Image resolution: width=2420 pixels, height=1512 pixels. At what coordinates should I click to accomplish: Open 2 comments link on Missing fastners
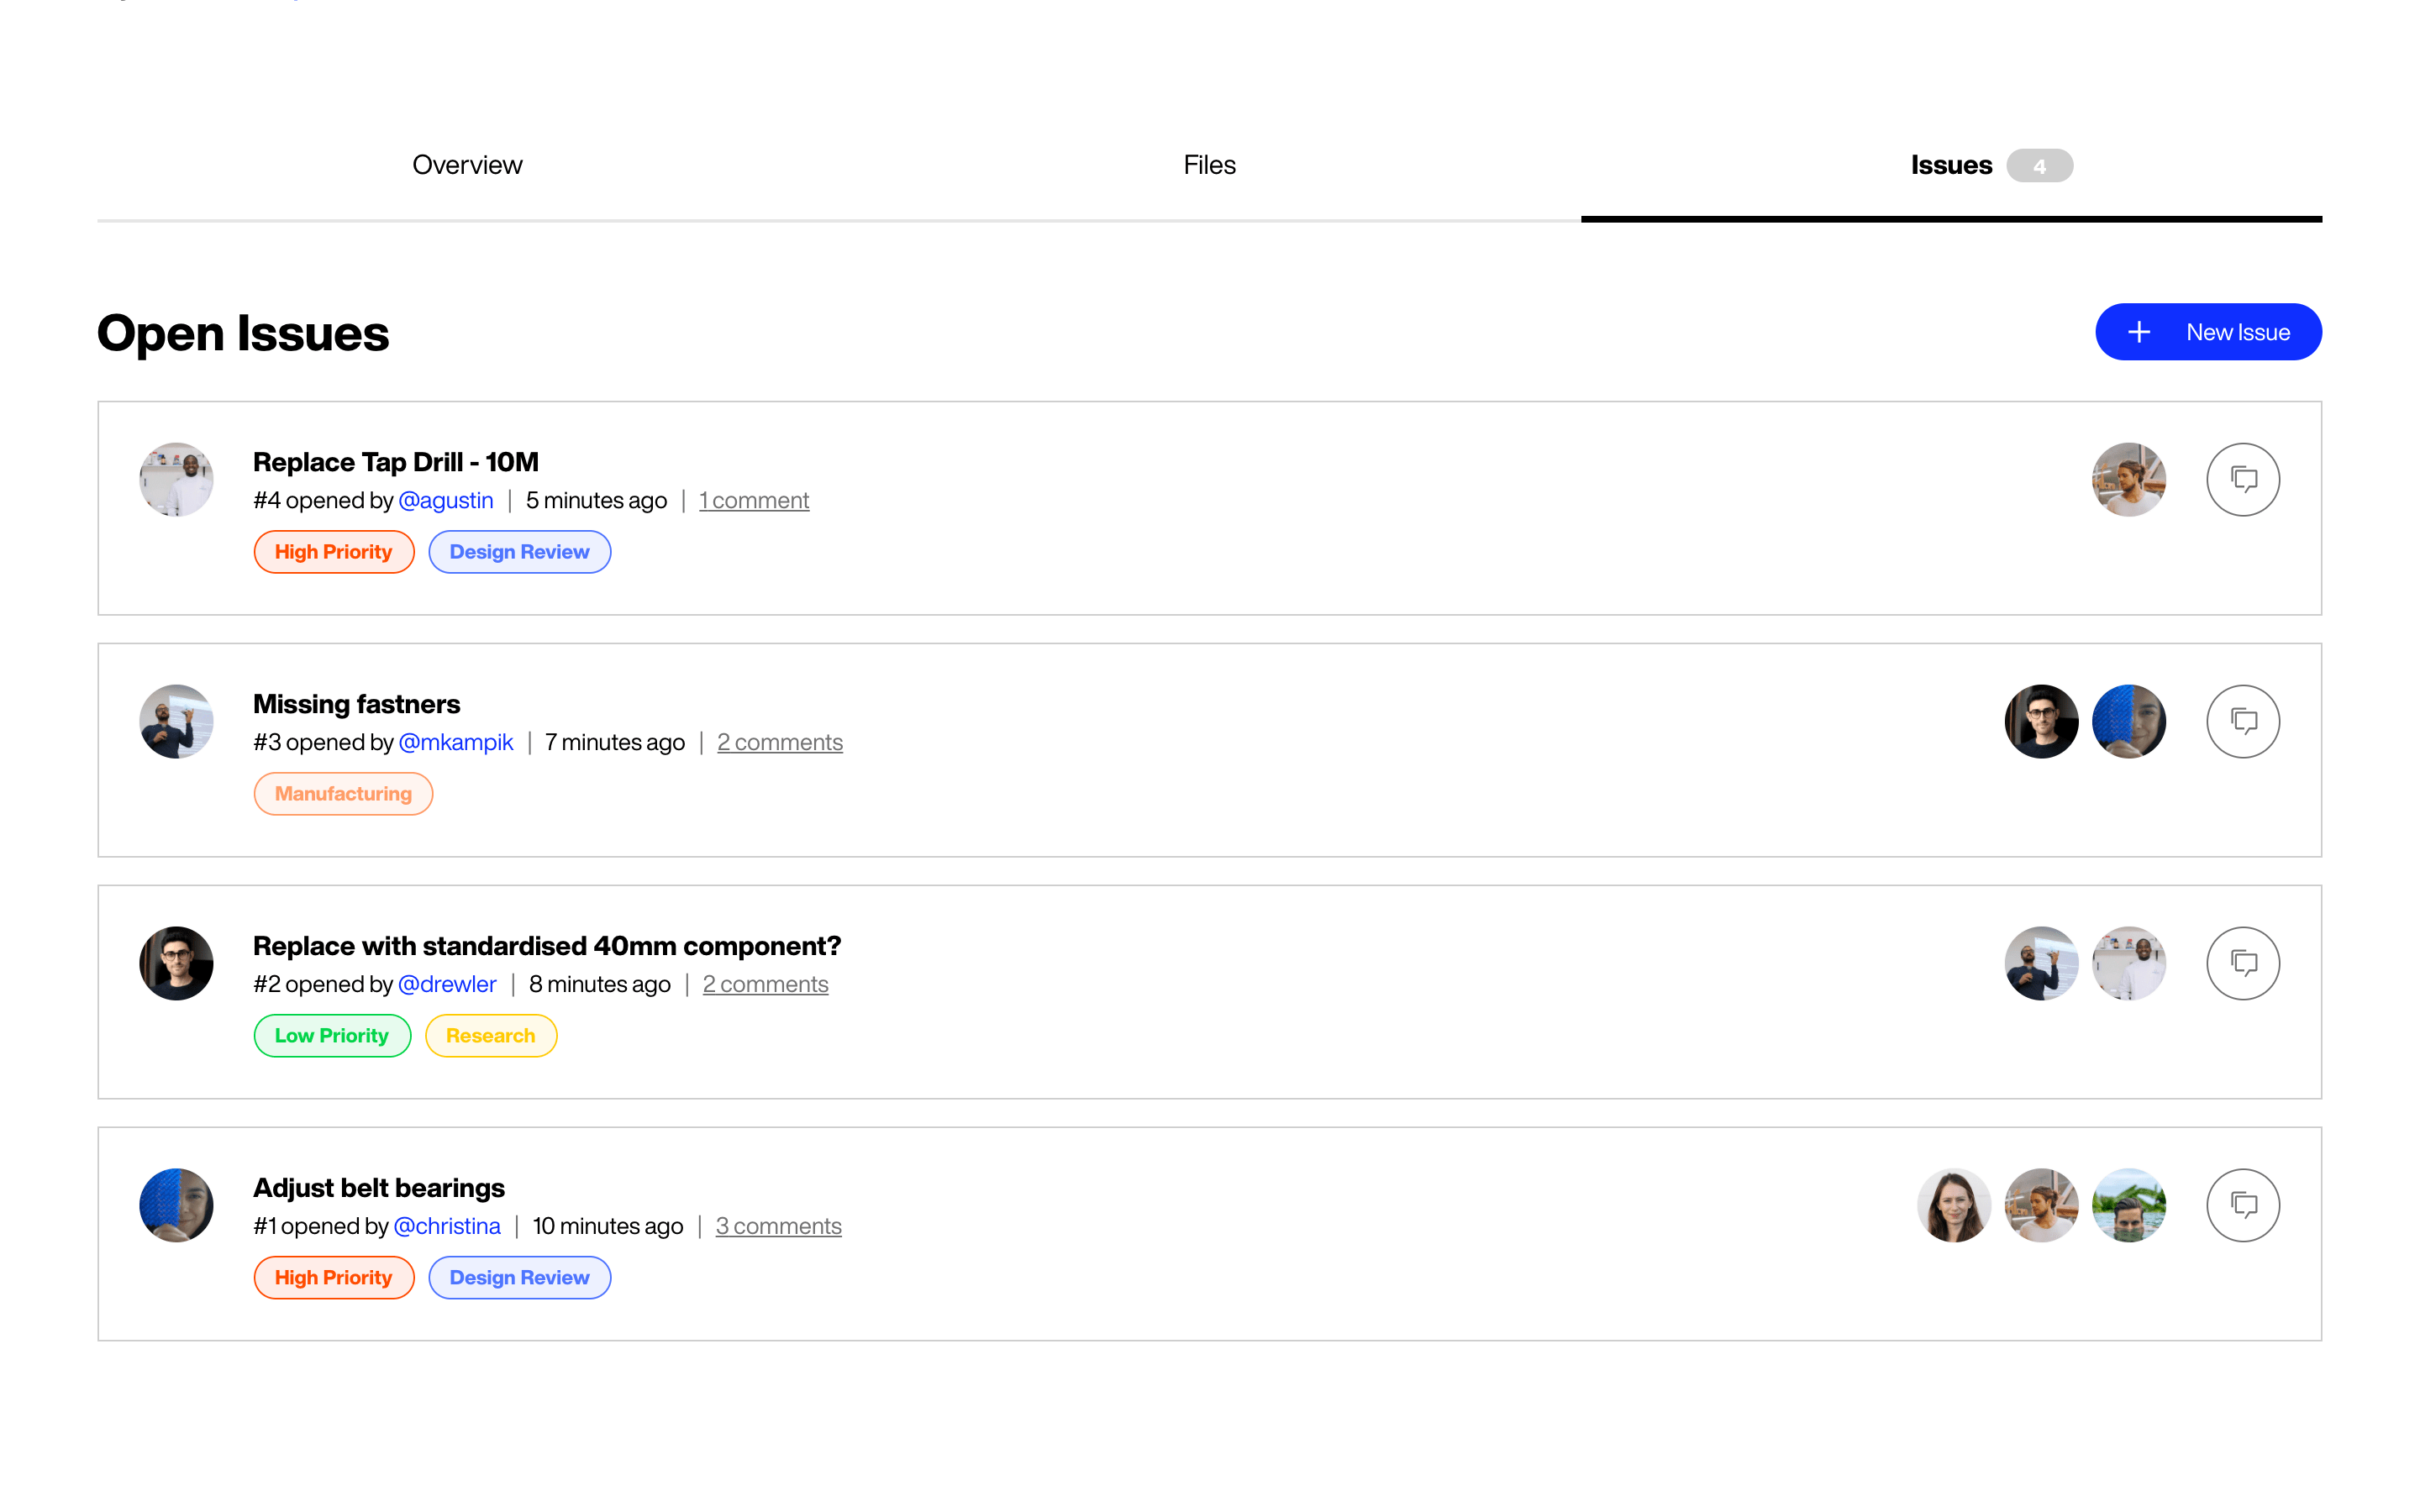click(x=780, y=742)
